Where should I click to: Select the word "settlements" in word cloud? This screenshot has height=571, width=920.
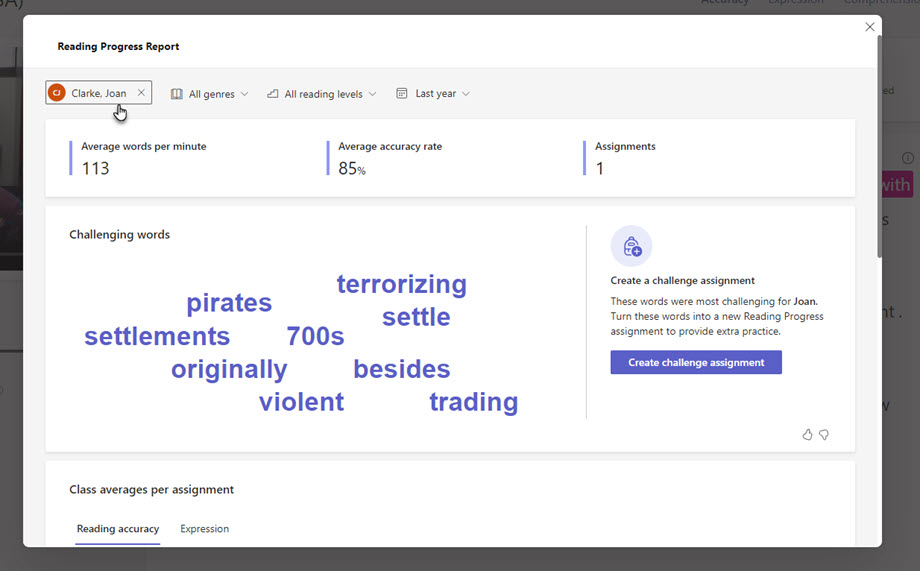tap(157, 336)
